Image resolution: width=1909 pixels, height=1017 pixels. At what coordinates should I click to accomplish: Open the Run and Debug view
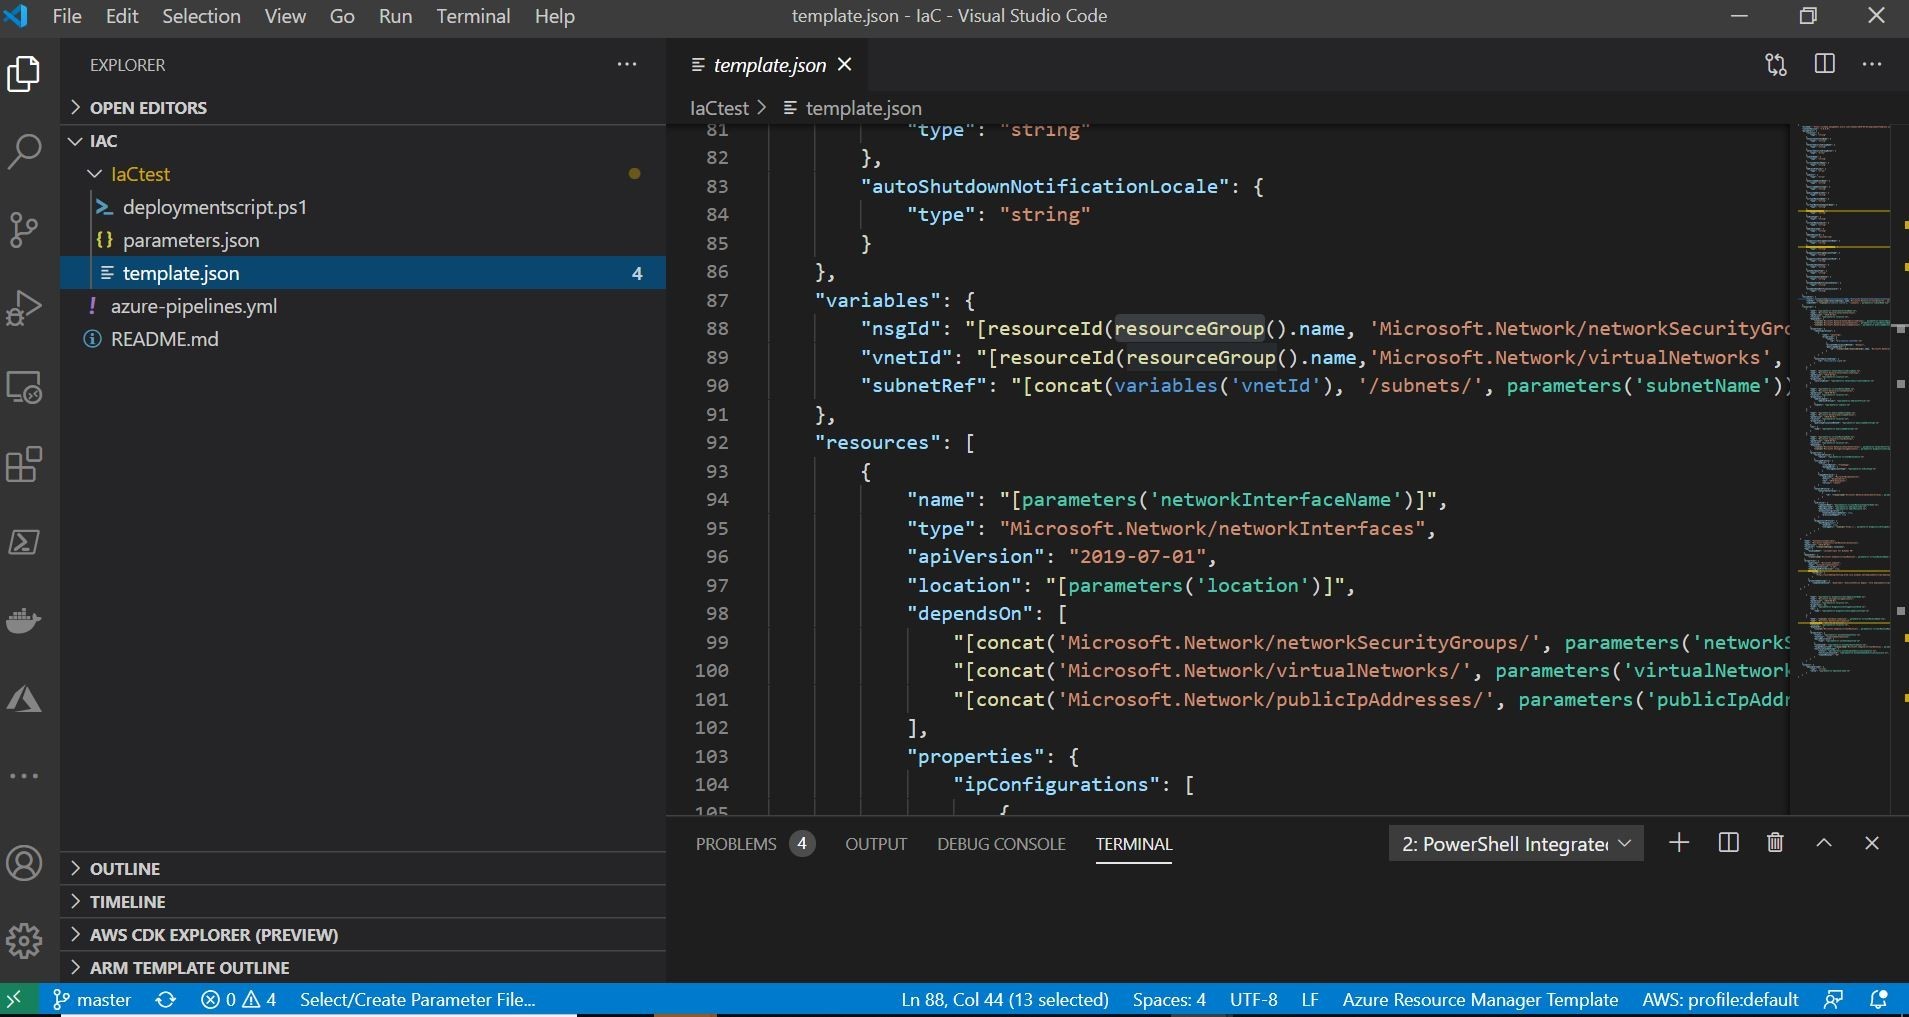(x=24, y=308)
